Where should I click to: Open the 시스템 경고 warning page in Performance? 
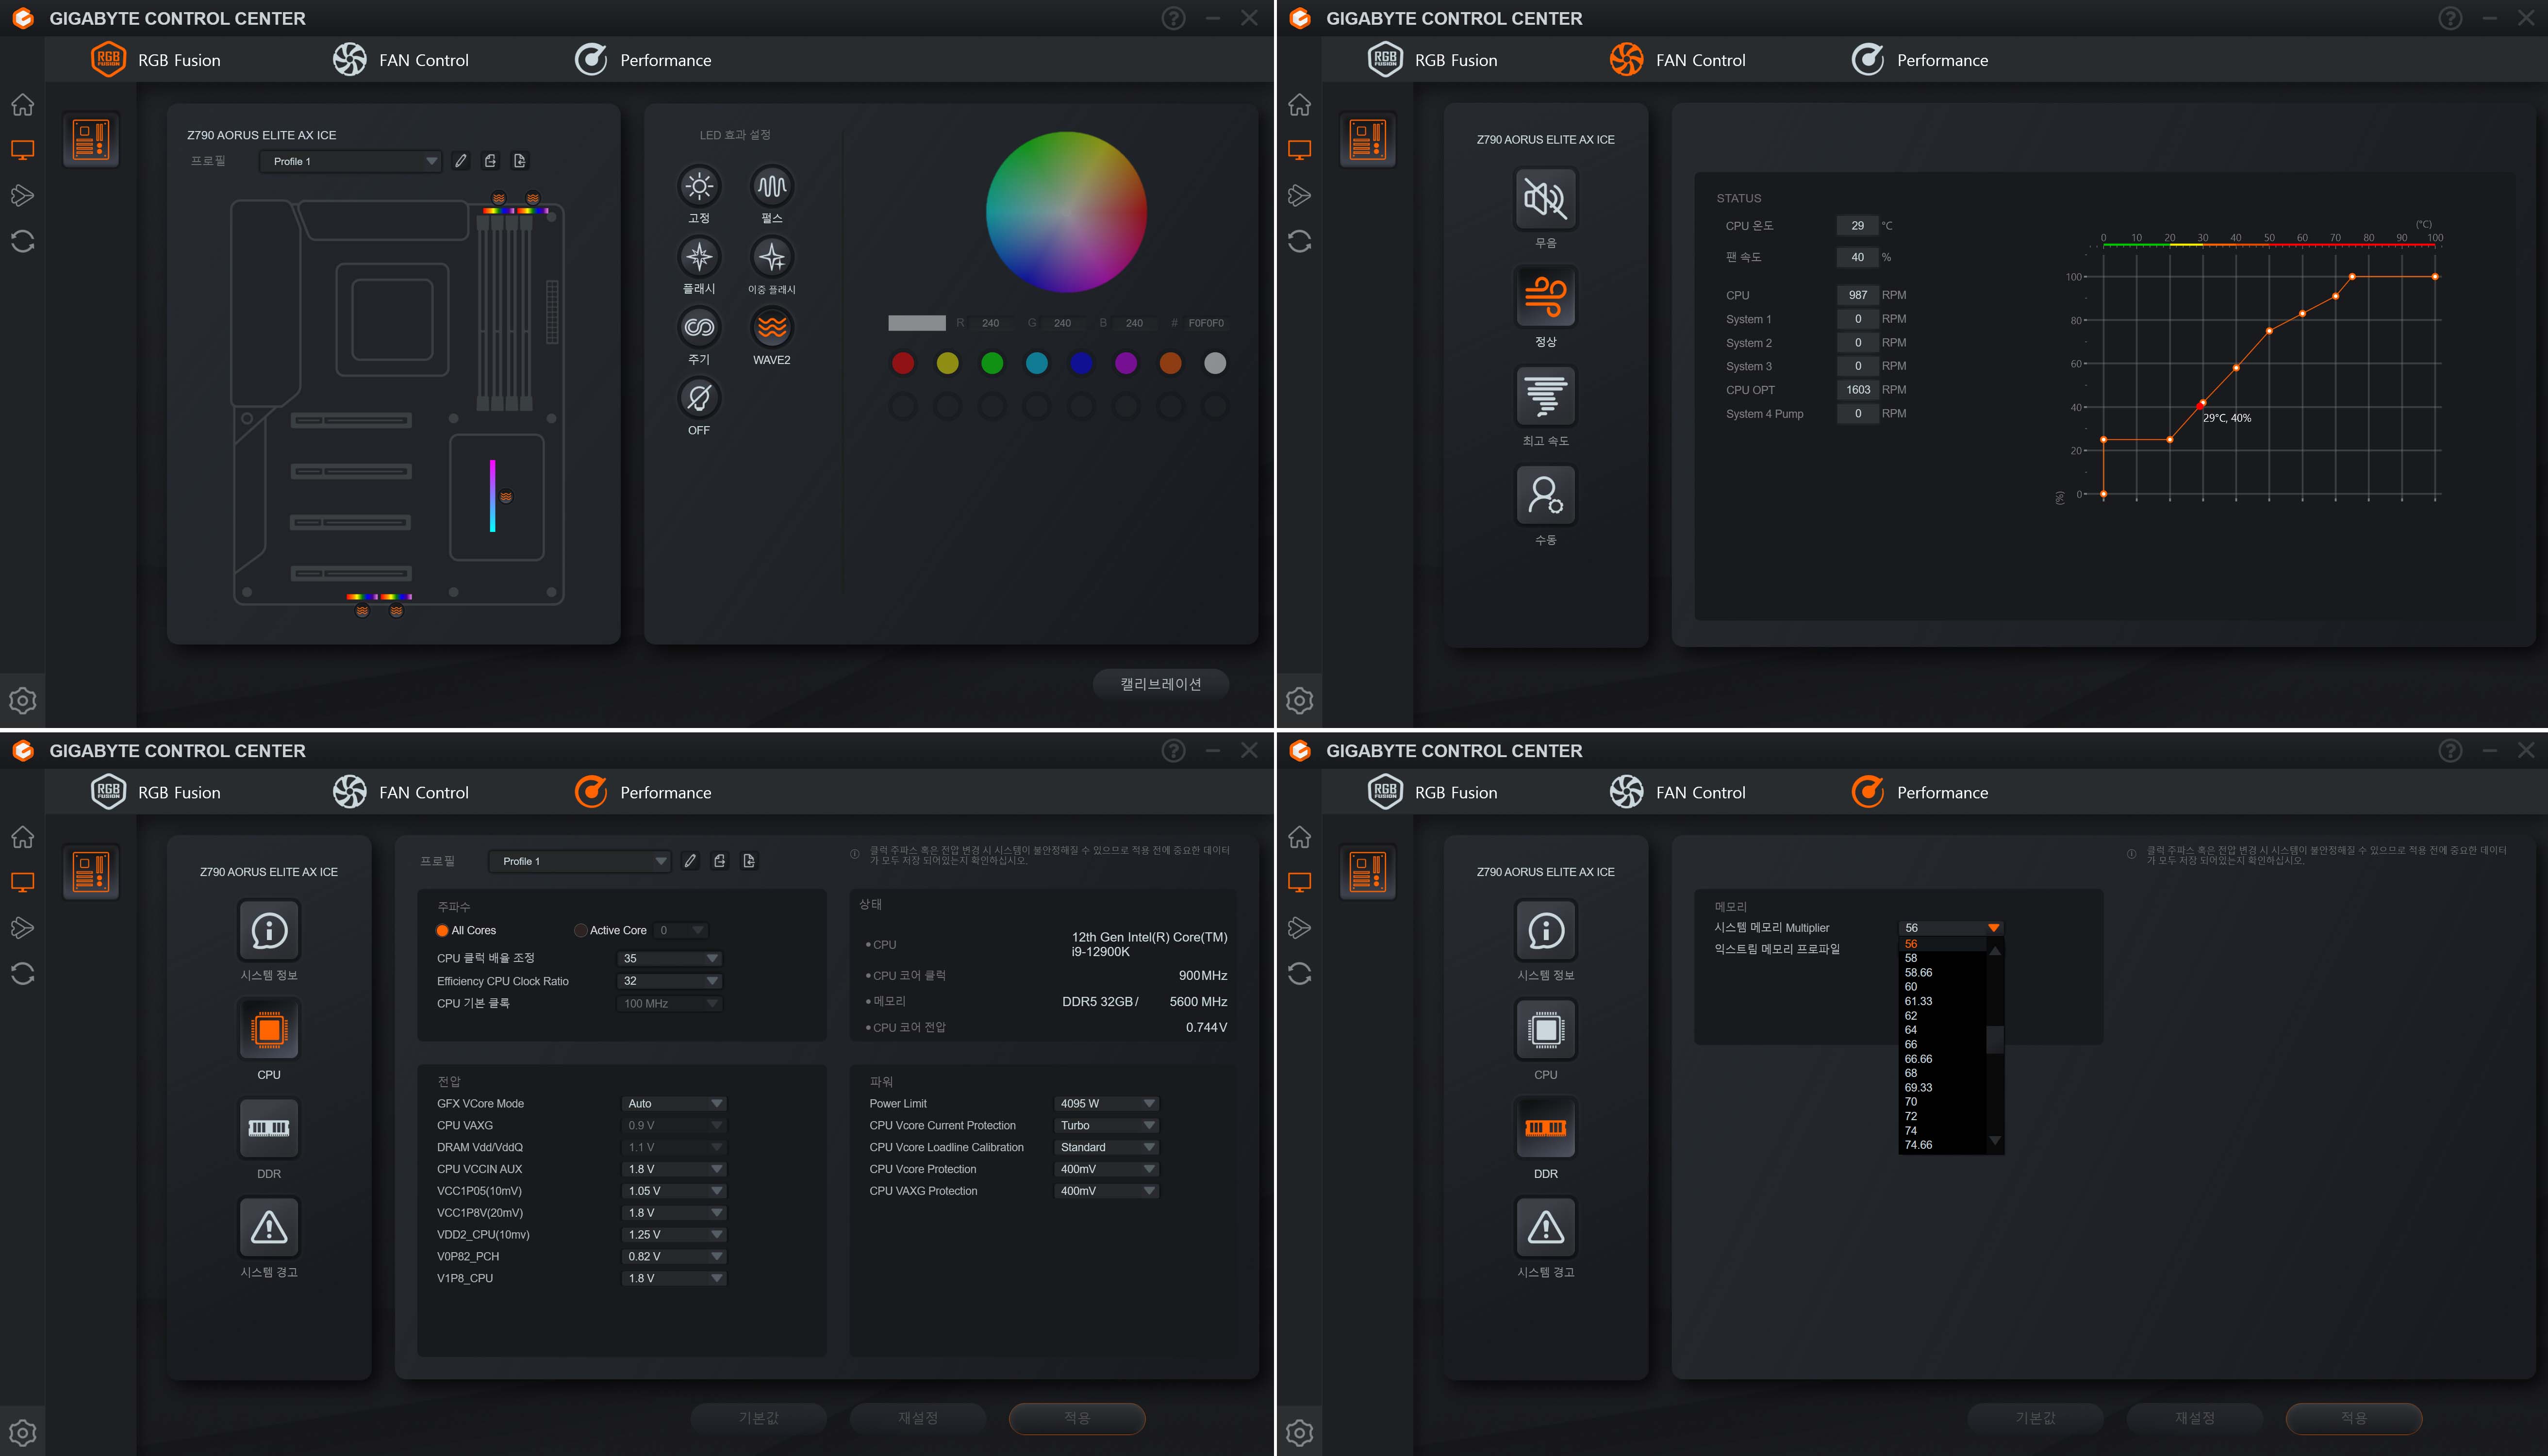point(269,1228)
